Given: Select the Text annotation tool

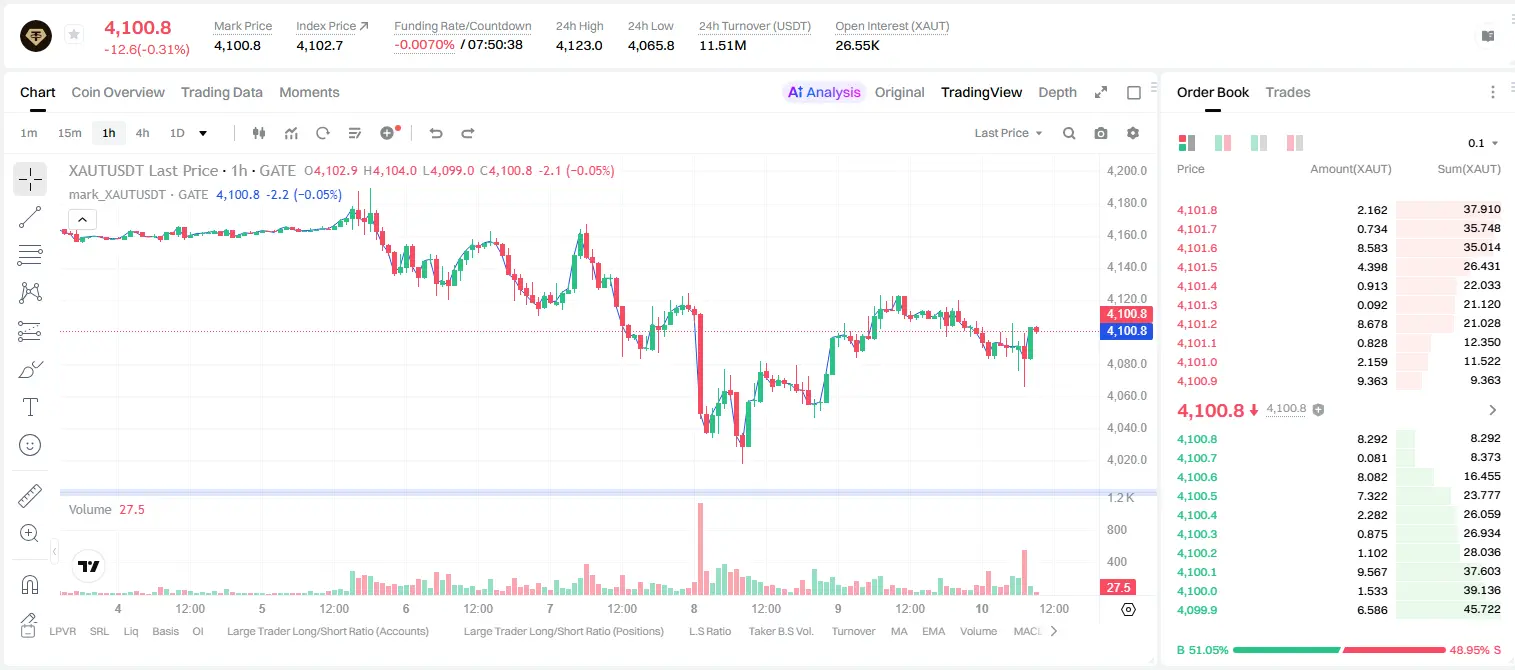Looking at the screenshot, I should tap(30, 407).
